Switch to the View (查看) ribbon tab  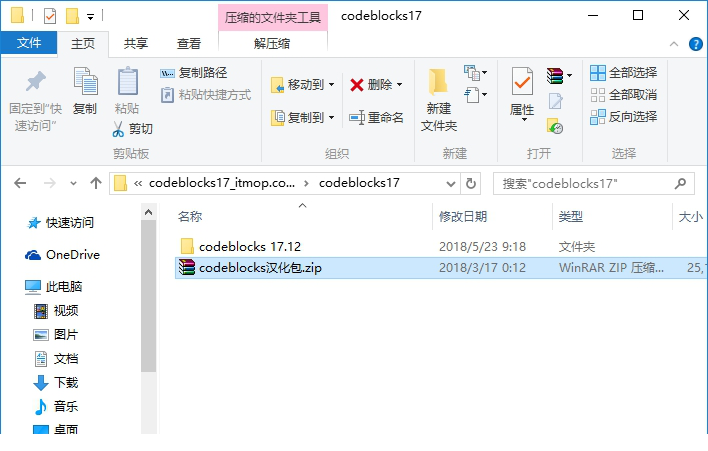click(x=188, y=44)
